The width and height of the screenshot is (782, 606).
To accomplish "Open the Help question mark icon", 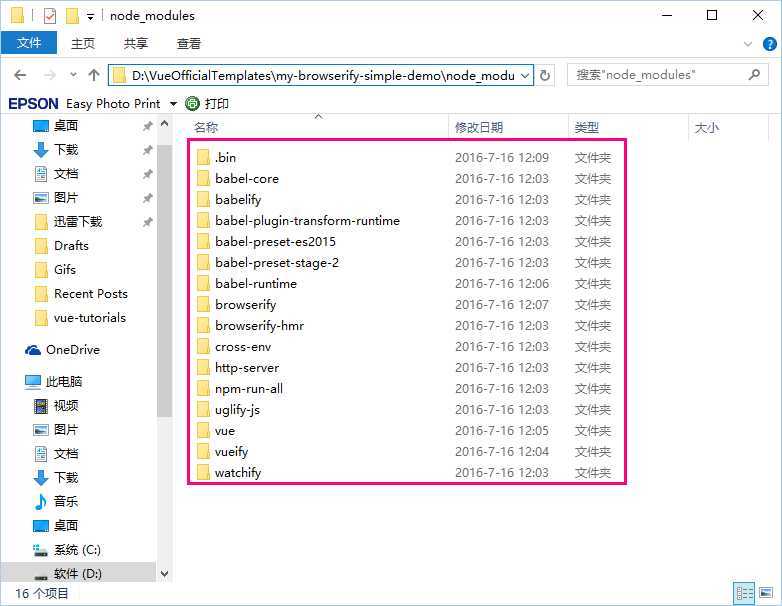I will [770, 44].
